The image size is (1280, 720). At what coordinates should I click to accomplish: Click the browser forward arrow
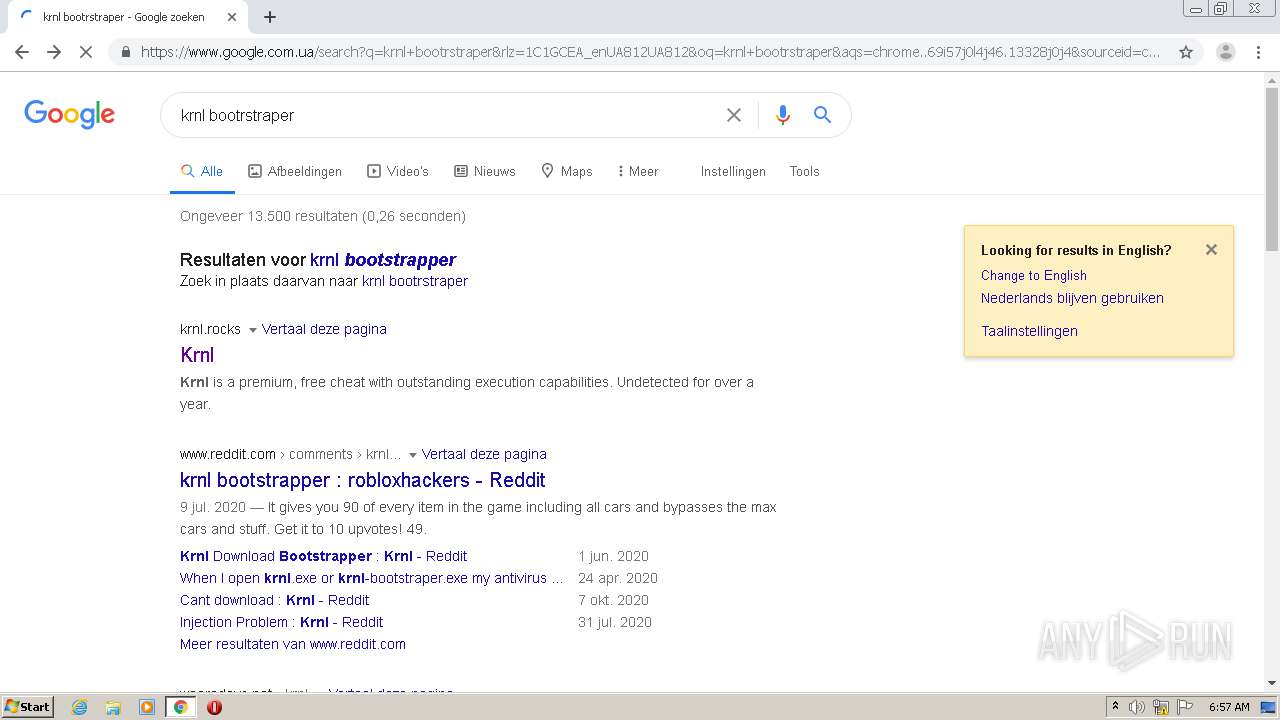[x=54, y=52]
